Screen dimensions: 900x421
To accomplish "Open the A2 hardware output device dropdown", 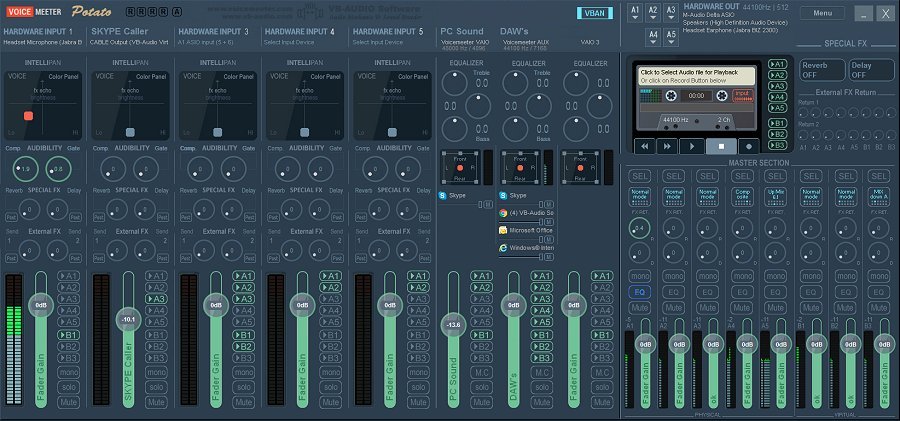I will [x=653, y=13].
